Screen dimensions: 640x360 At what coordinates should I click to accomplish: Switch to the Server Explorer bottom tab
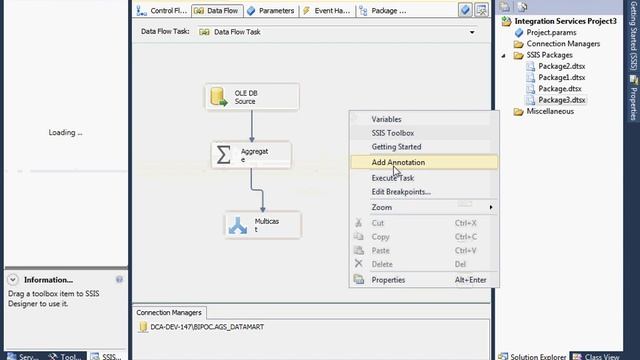coord(23,356)
